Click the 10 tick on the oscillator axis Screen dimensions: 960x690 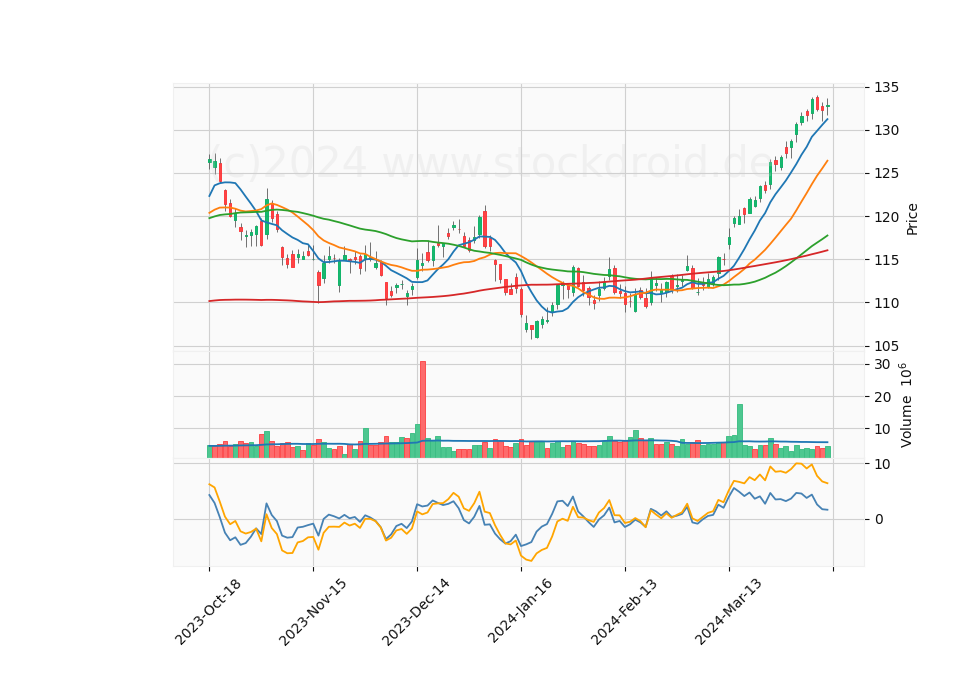[882, 465]
